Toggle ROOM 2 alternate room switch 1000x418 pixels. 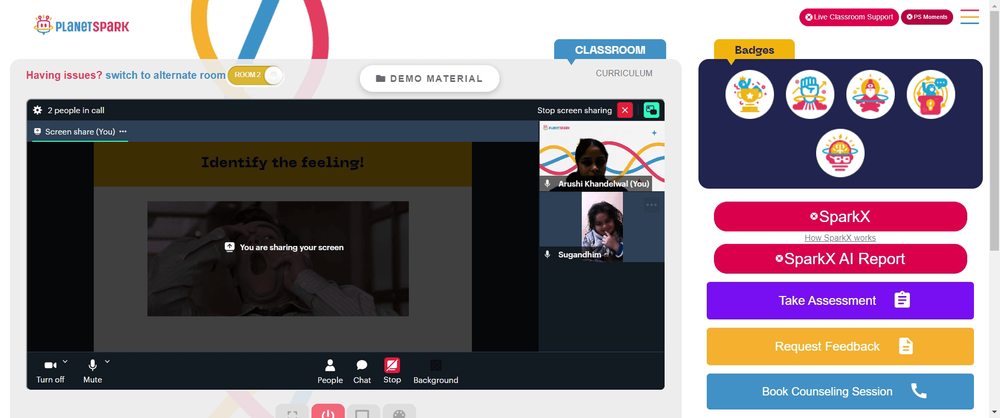pos(256,75)
